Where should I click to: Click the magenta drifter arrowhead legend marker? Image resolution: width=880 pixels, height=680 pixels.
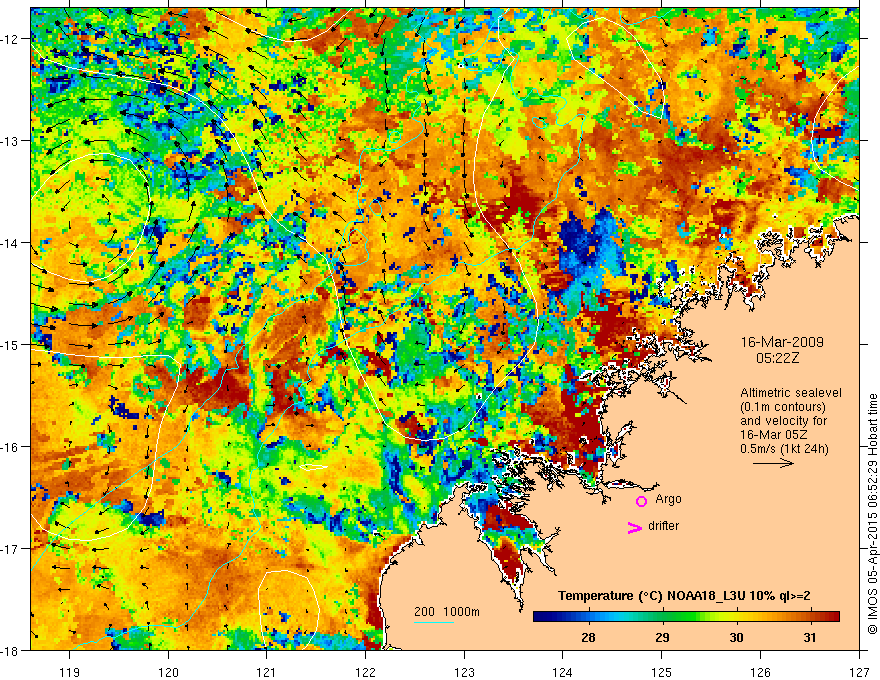pos(634,528)
